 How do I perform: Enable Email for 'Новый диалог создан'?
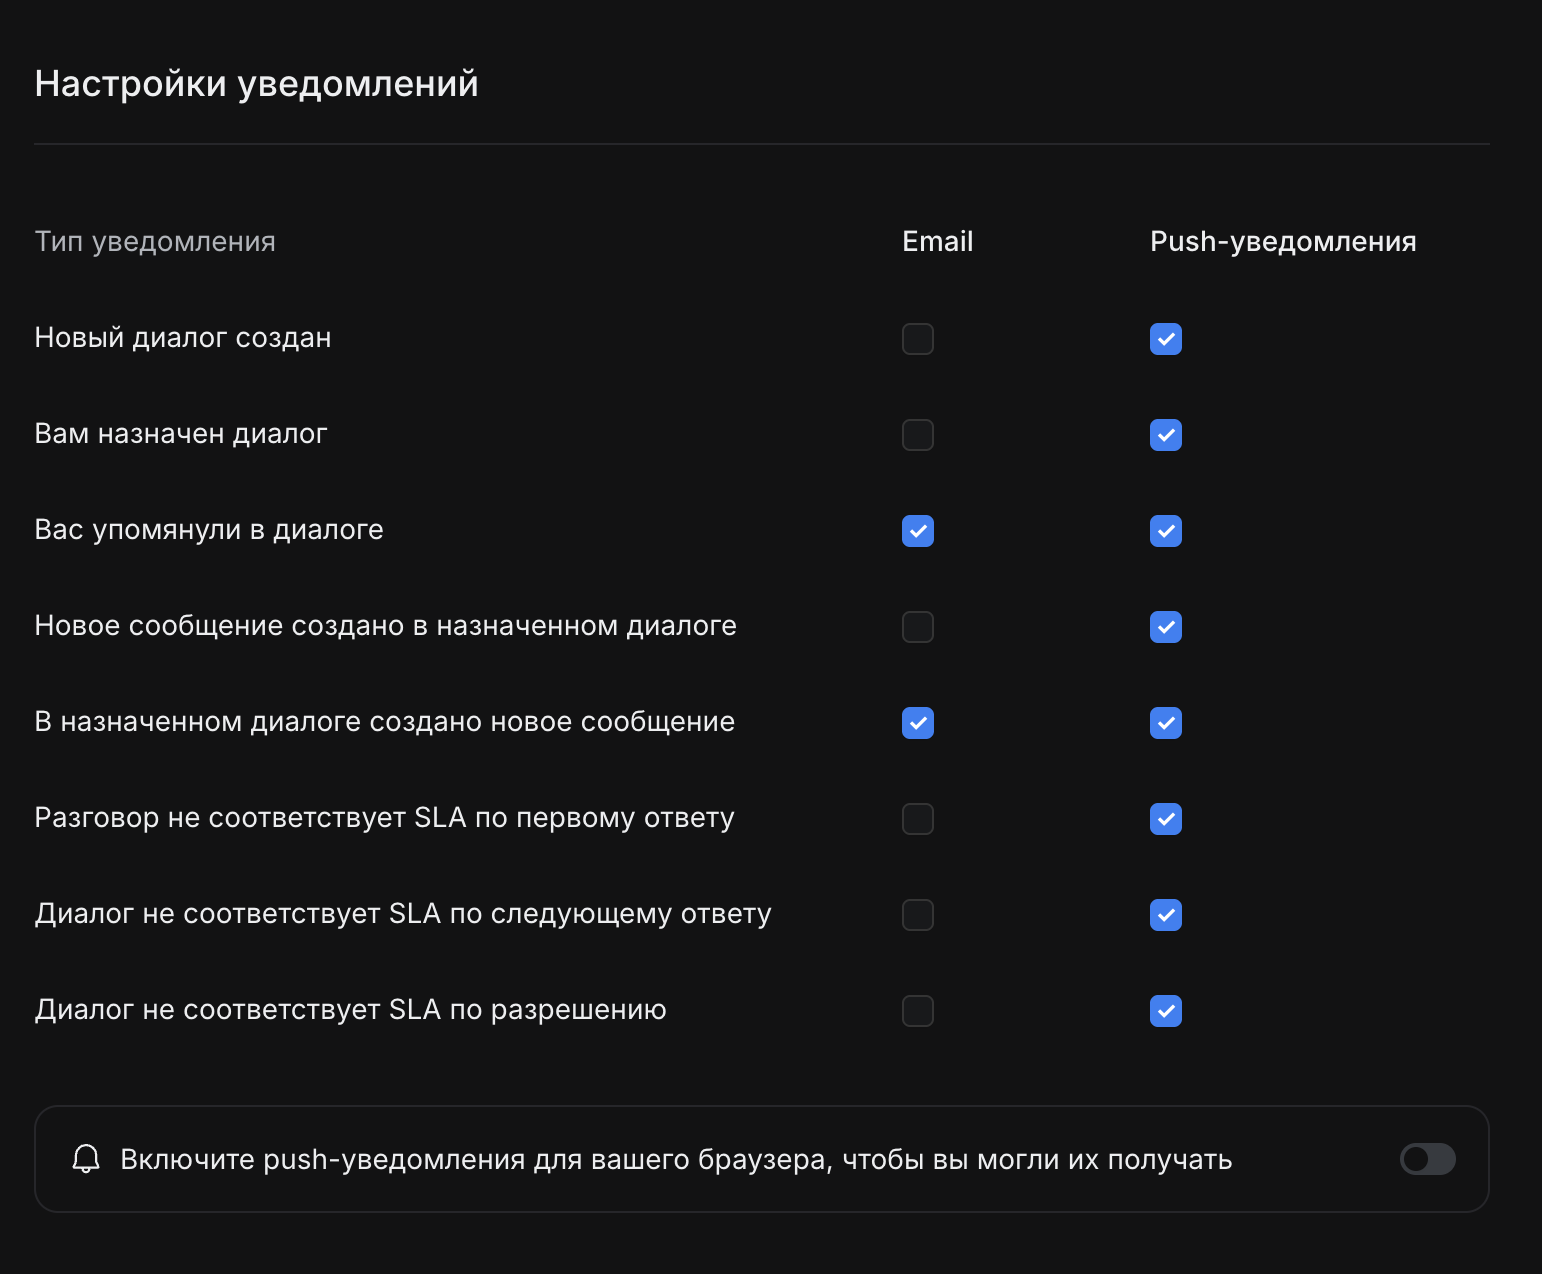coord(917,339)
